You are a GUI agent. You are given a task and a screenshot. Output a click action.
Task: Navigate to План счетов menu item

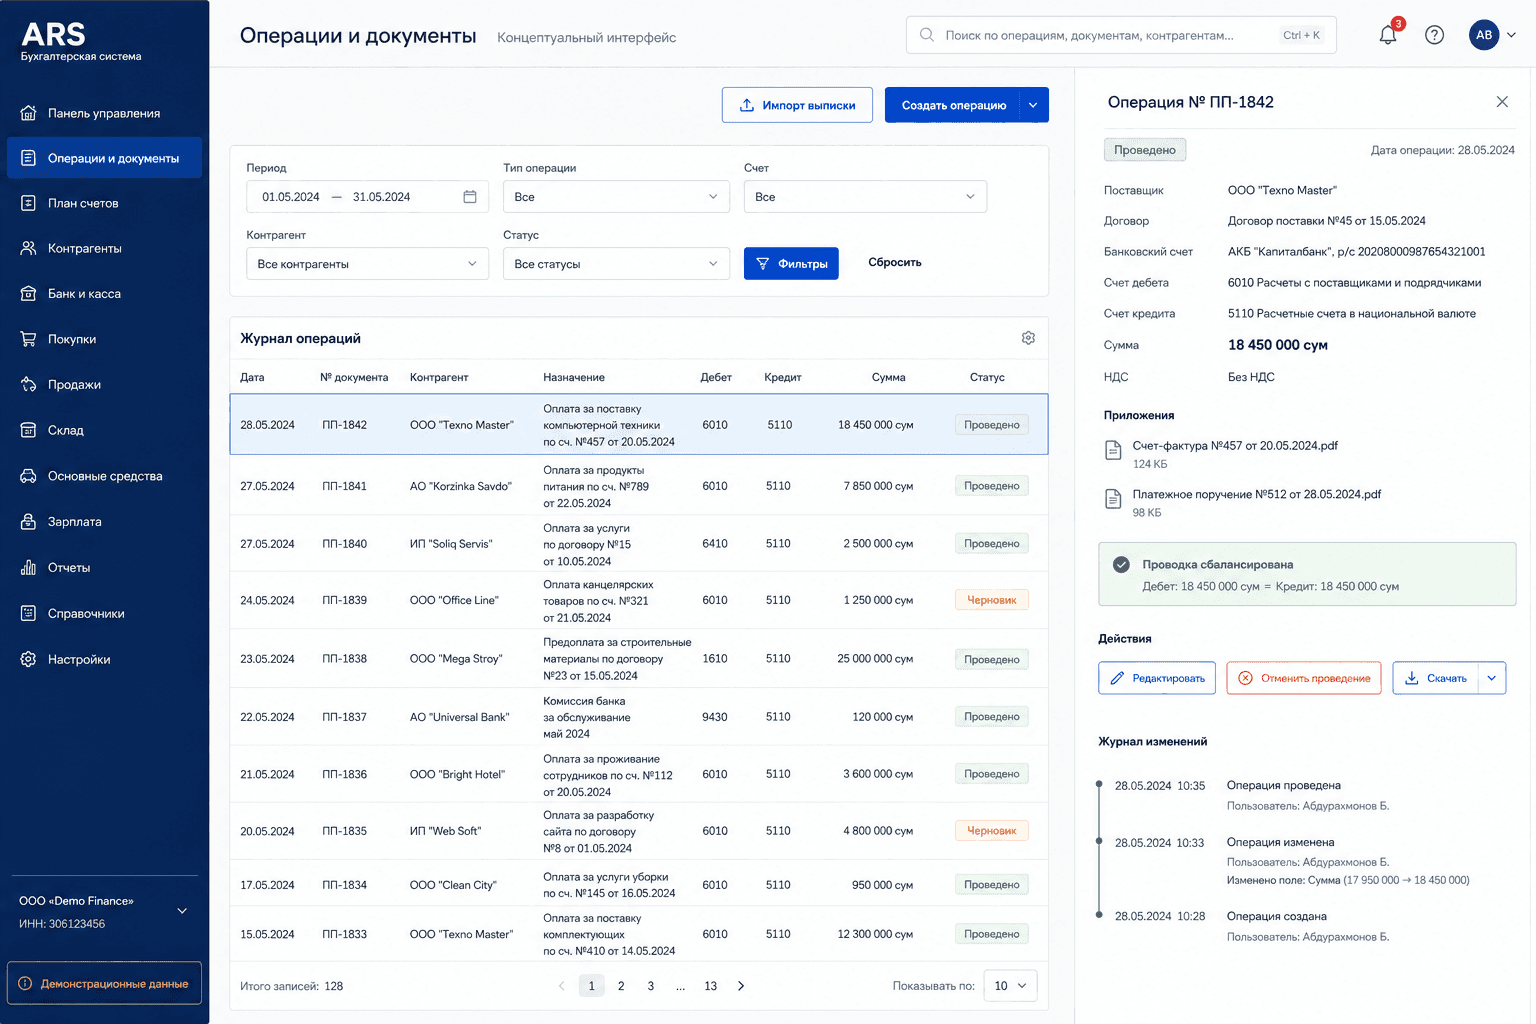[x=104, y=203]
